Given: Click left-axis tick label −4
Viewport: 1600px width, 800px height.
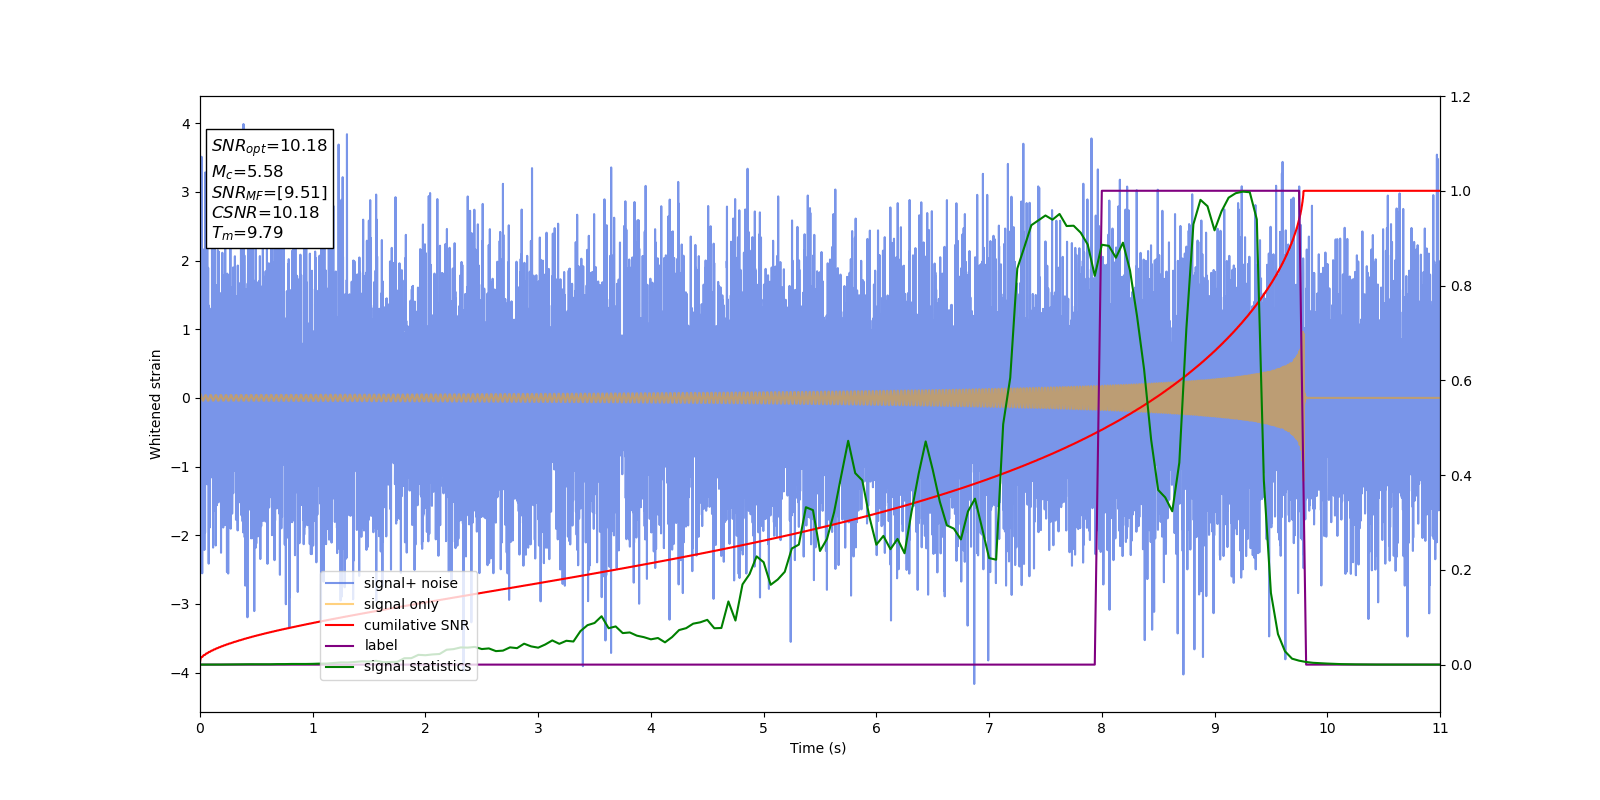Looking at the screenshot, I should (181, 673).
